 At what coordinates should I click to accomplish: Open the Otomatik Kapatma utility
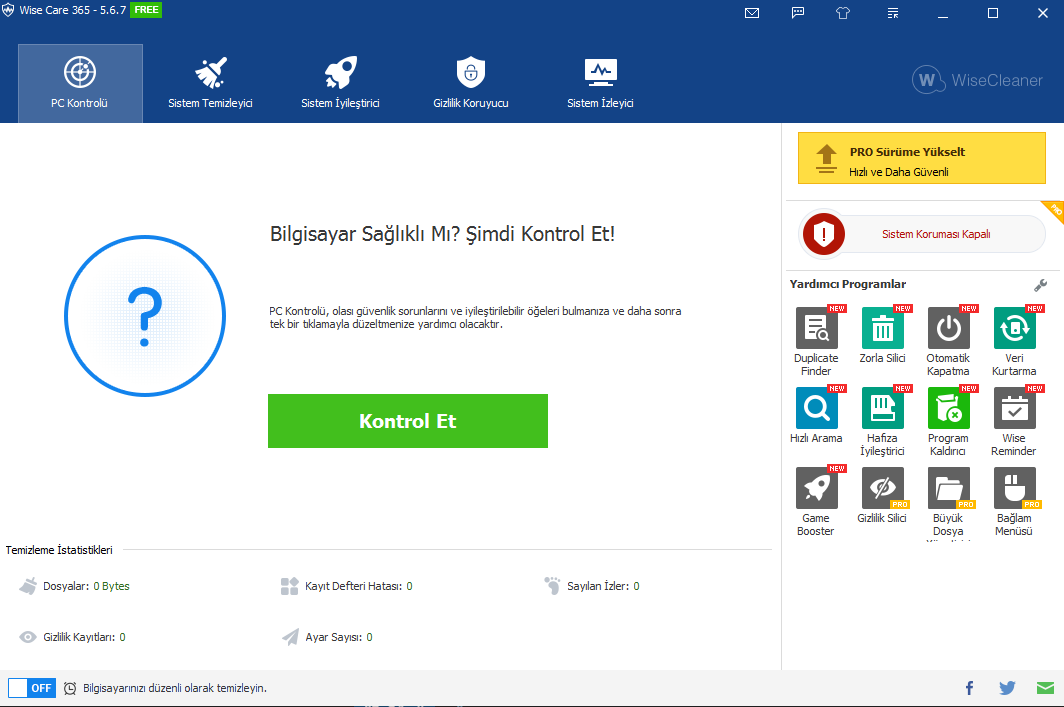pyautogui.click(x=948, y=342)
